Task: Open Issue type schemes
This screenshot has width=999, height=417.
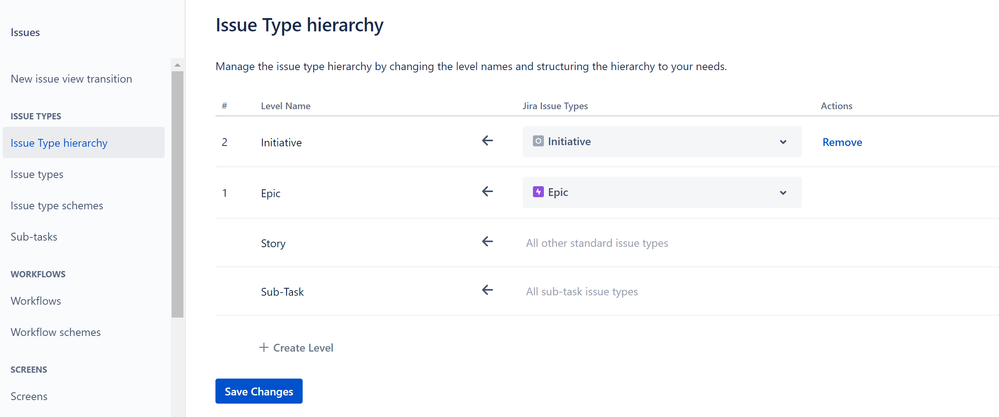Action: [57, 206]
